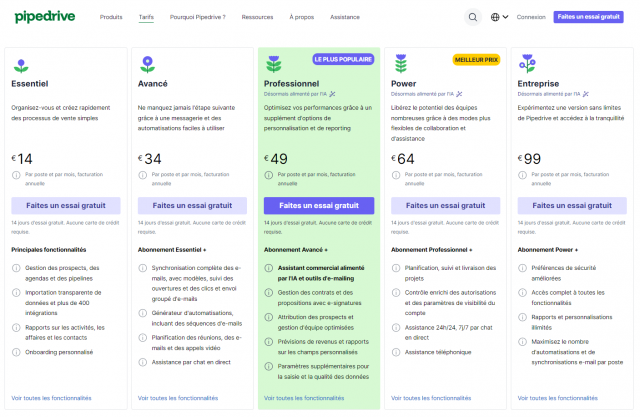Click info icon for Assistant commercial alimenté par l'IA
This screenshot has width=640, height=417.
coord(269,268)
